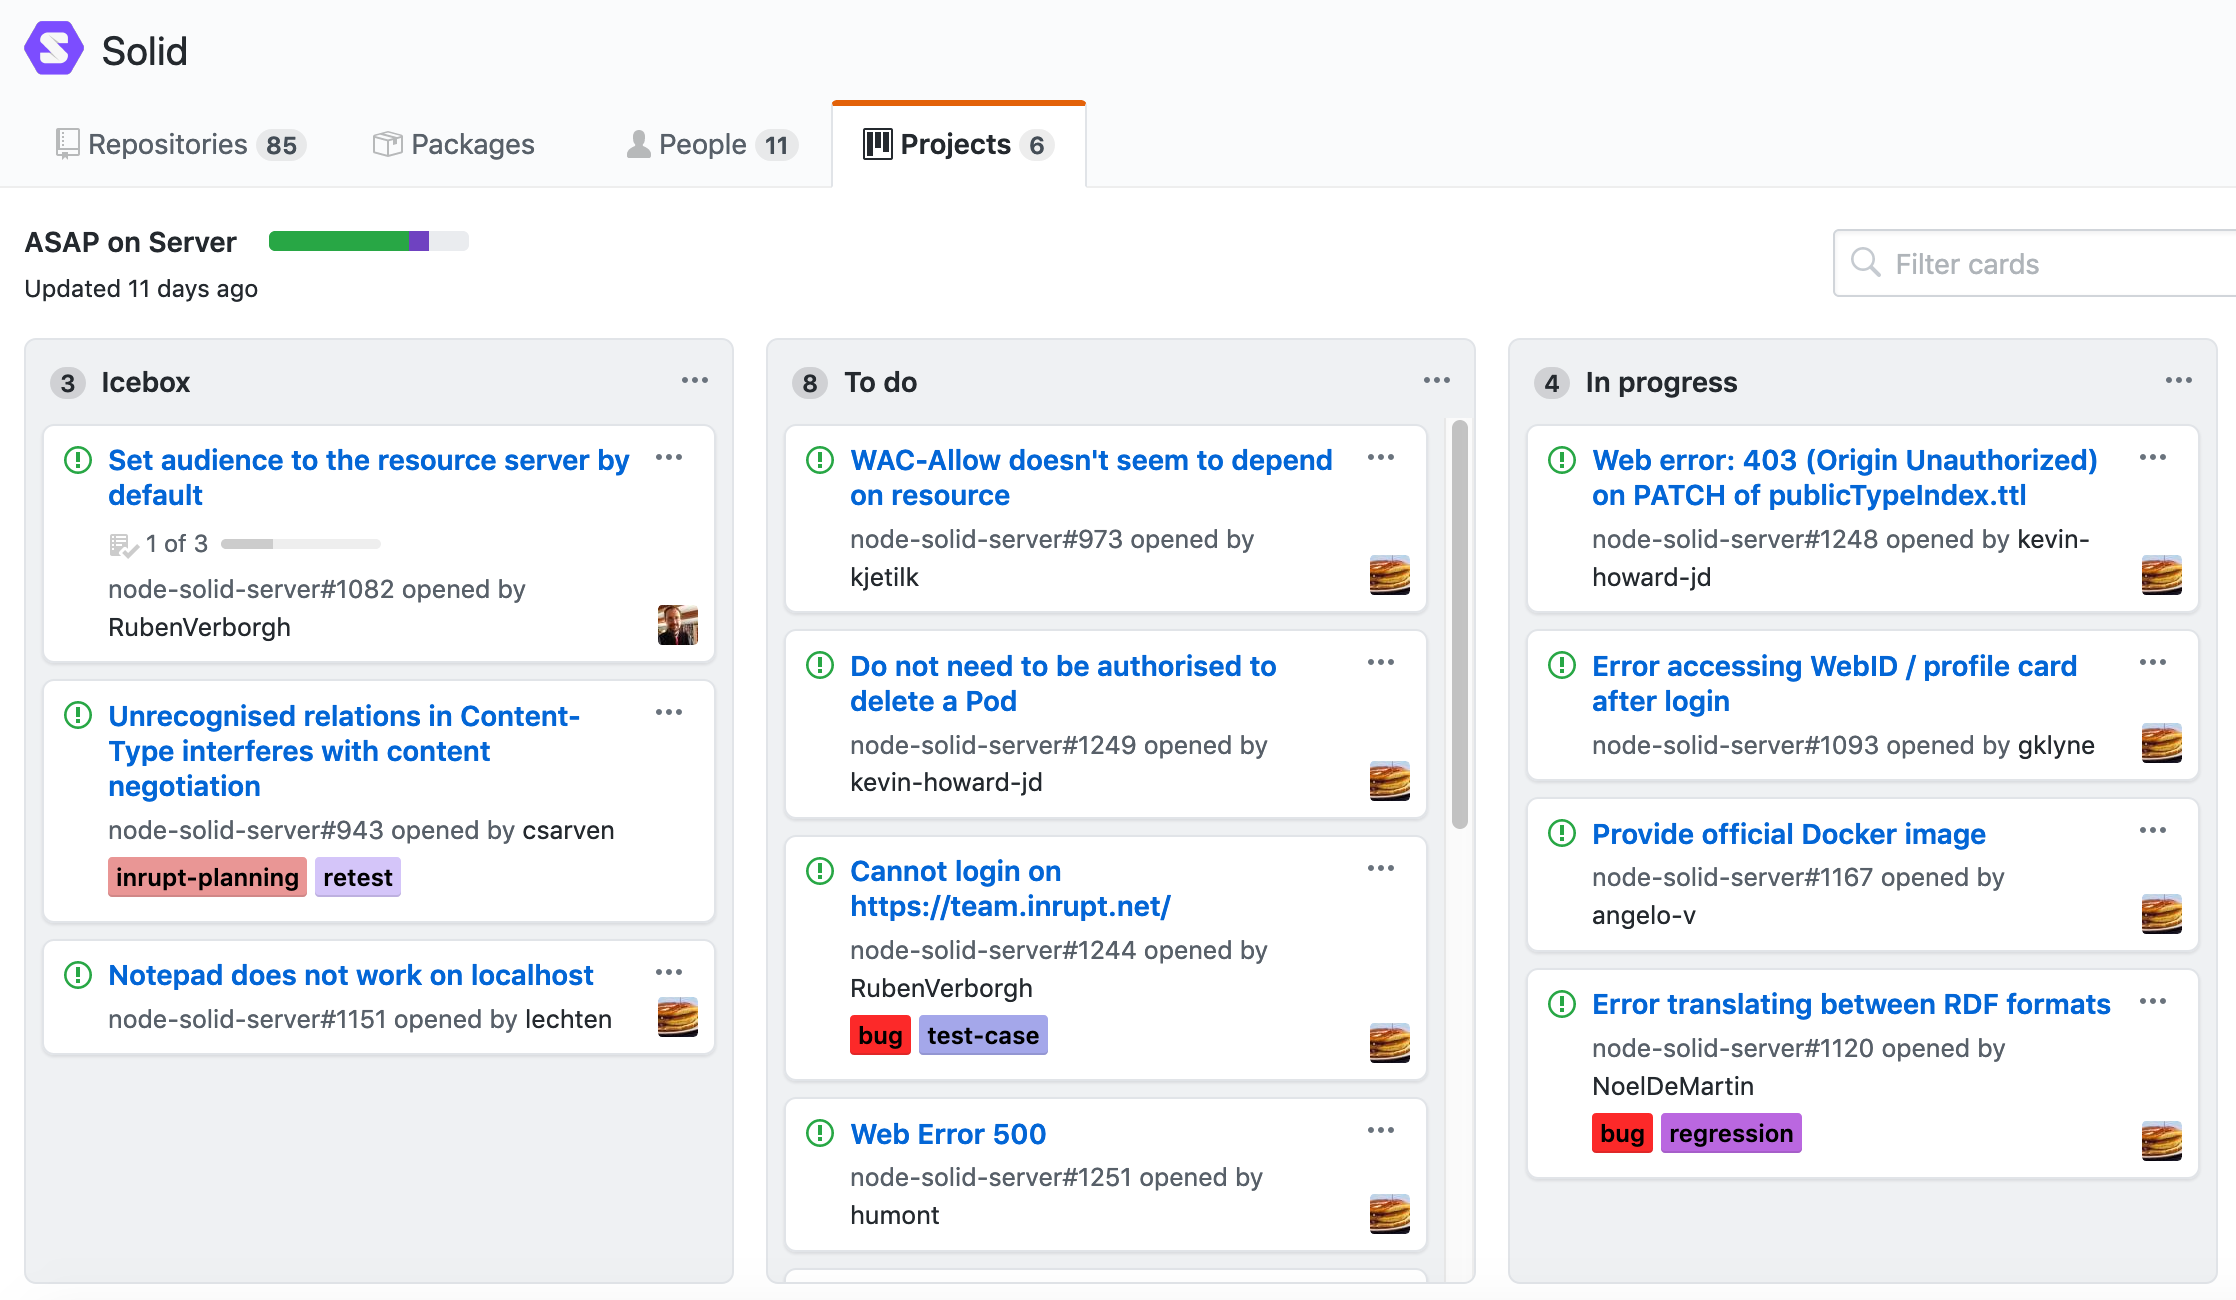
Task: Open the To do column menu
Action: click(x=1437, y=380)
